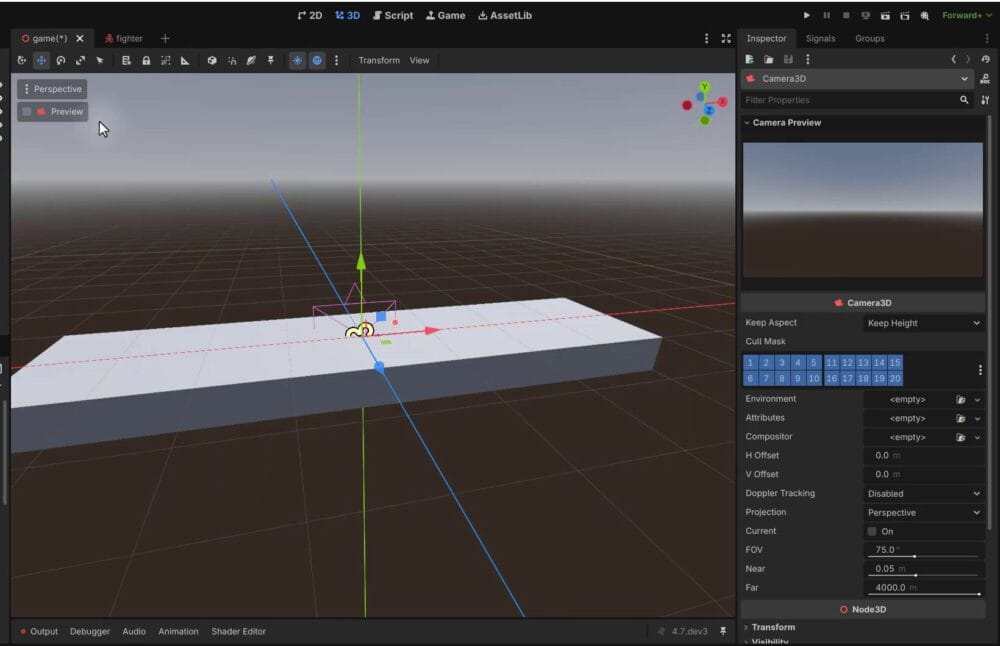Open Inspector property tools menu
This screenshot has height=646, width=1000.
985,100
